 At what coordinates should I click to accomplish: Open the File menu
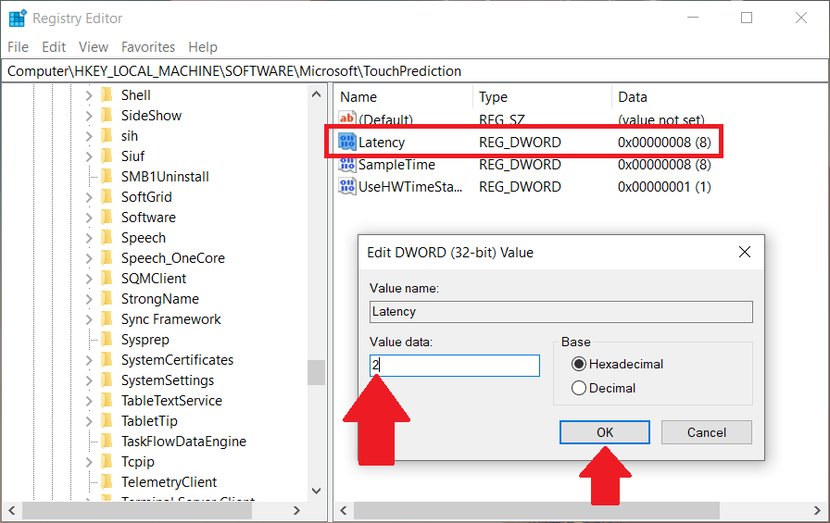(18, 47)
